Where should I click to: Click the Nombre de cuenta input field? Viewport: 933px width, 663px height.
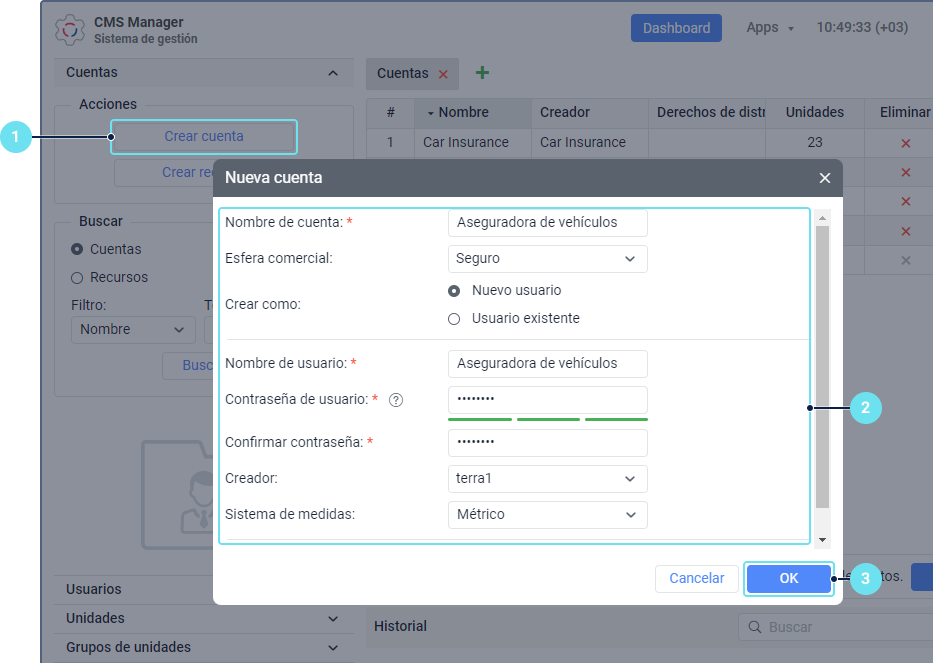coord(547,223)
